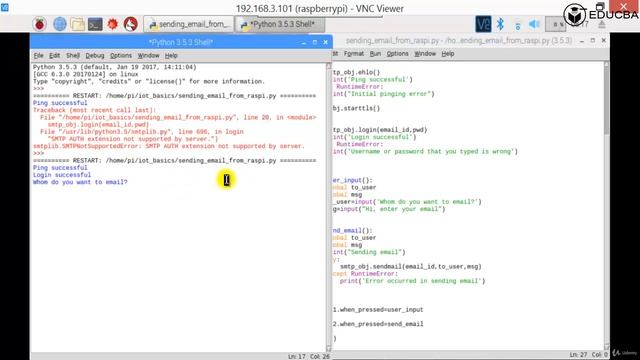Open File menu in Python Shell
The height and width of the screenshot is (360, 640).
[38, 56]
